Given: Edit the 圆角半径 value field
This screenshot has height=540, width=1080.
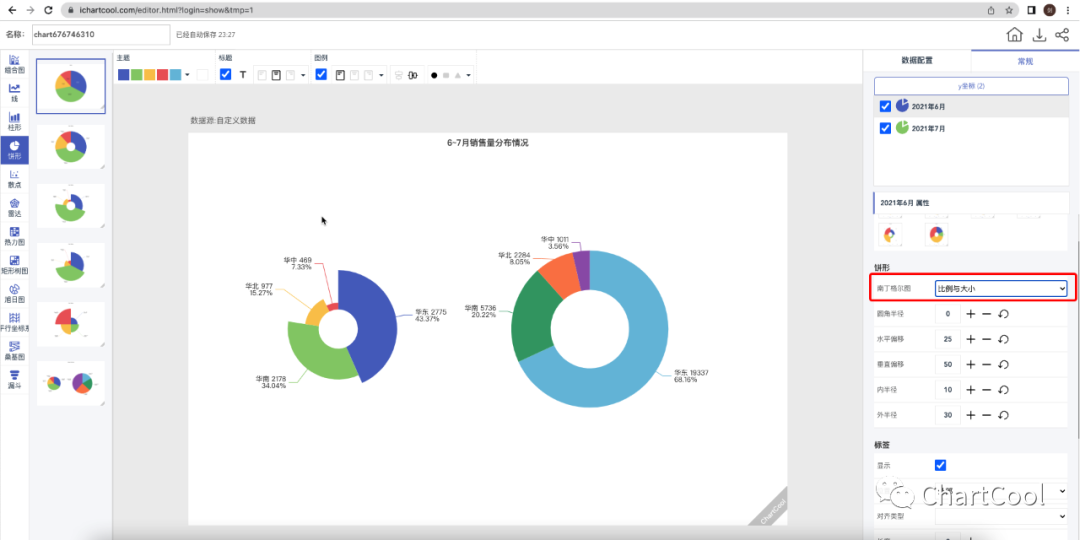Looking at the screenshot, I should (948, 314).
